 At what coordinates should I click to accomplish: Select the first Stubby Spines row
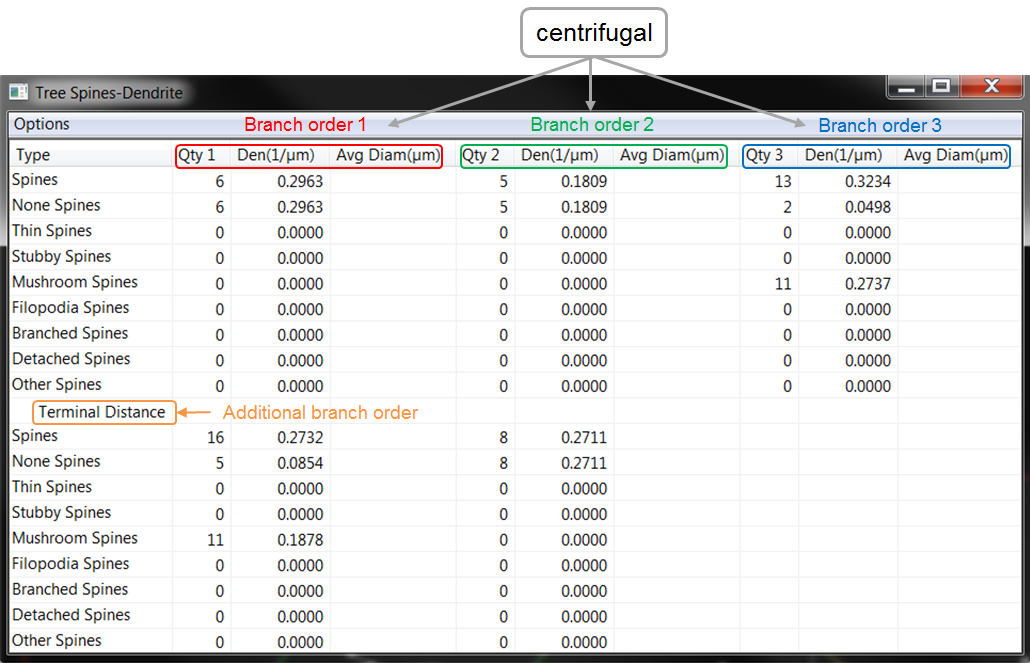tap(61, 257)
